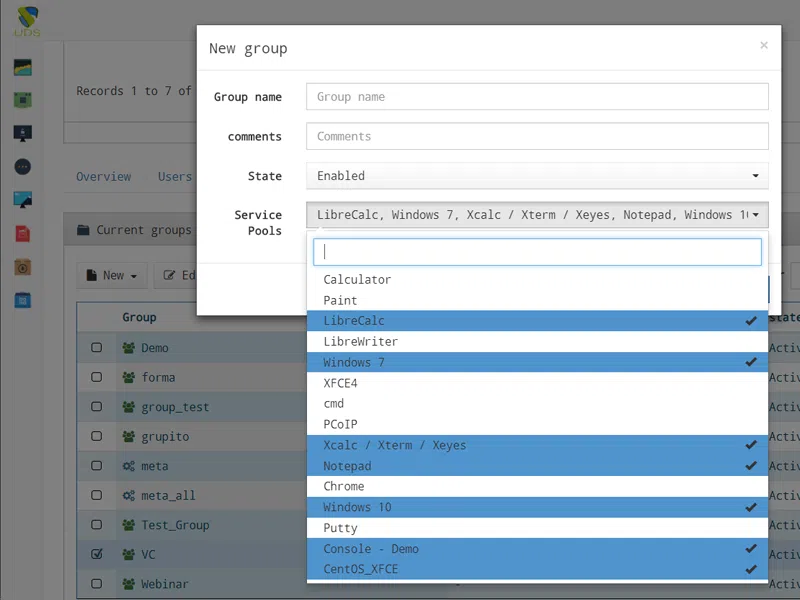The image size is (800, 600).
Task: Click group icon beside Test_Group
Action: pyautogui.click(x=129, y=525)
